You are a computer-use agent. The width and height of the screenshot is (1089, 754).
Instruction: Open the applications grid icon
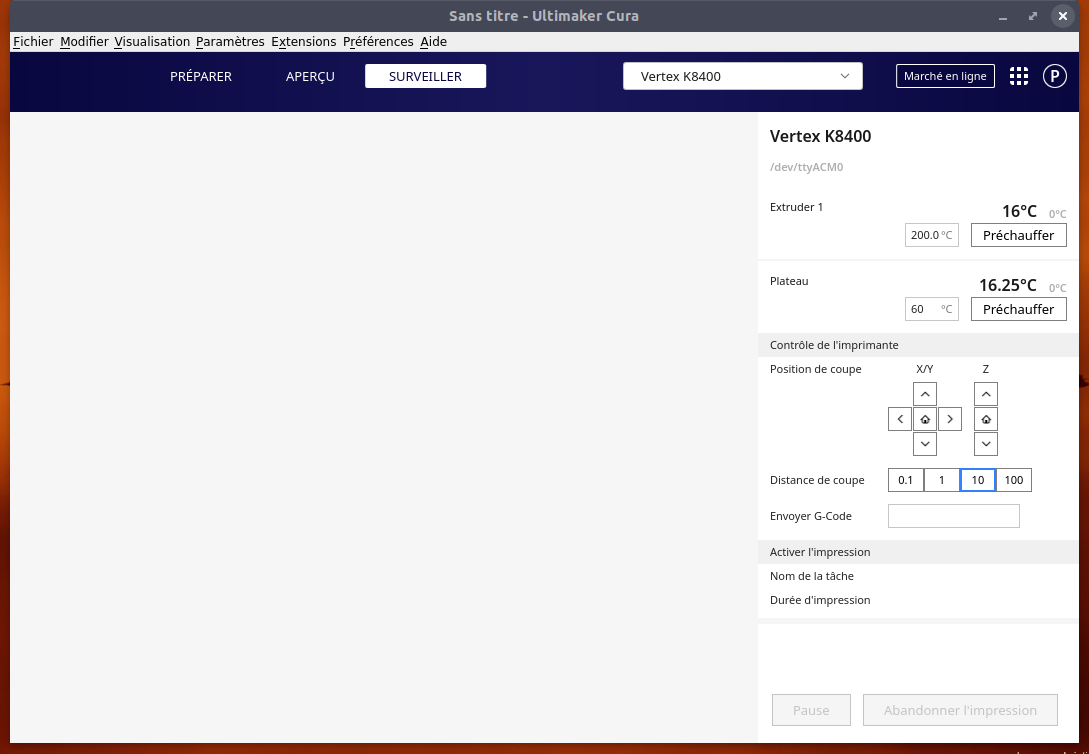click(1018, 76)
